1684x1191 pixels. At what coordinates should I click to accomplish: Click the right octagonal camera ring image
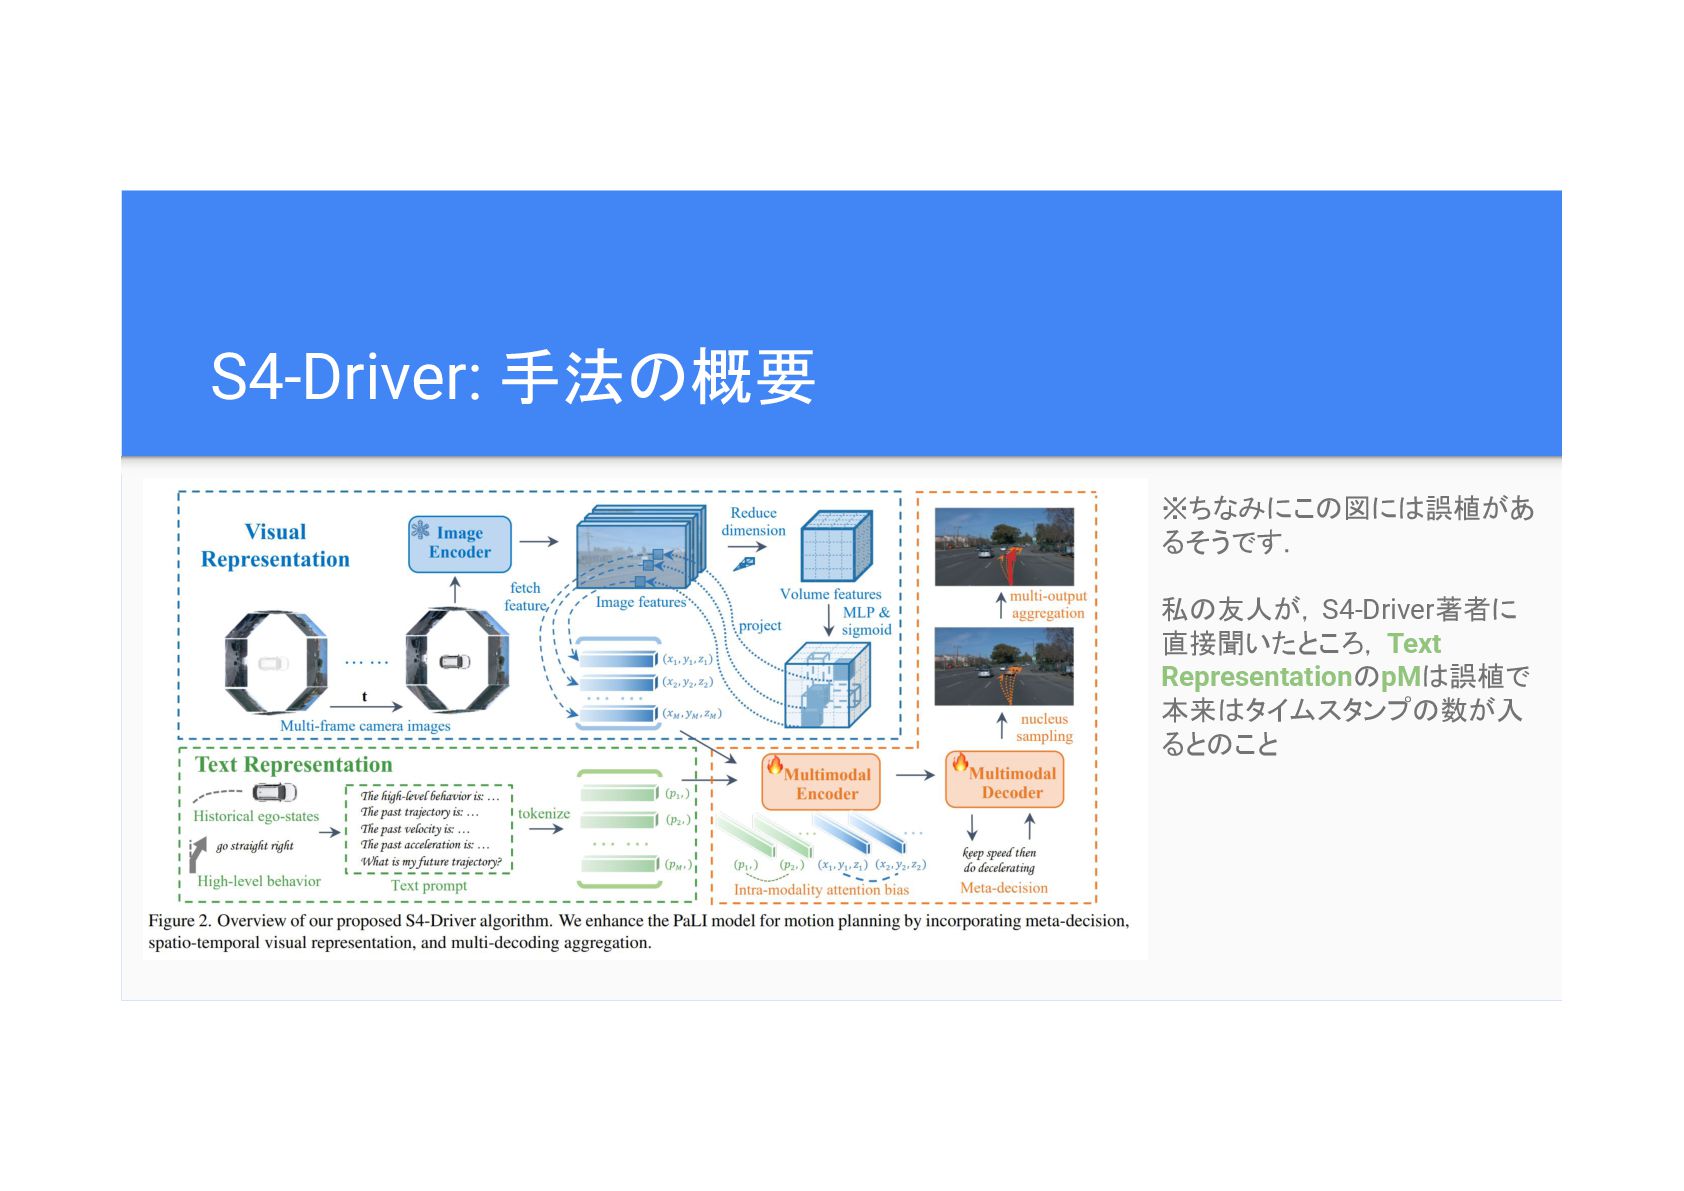[456, 662]
